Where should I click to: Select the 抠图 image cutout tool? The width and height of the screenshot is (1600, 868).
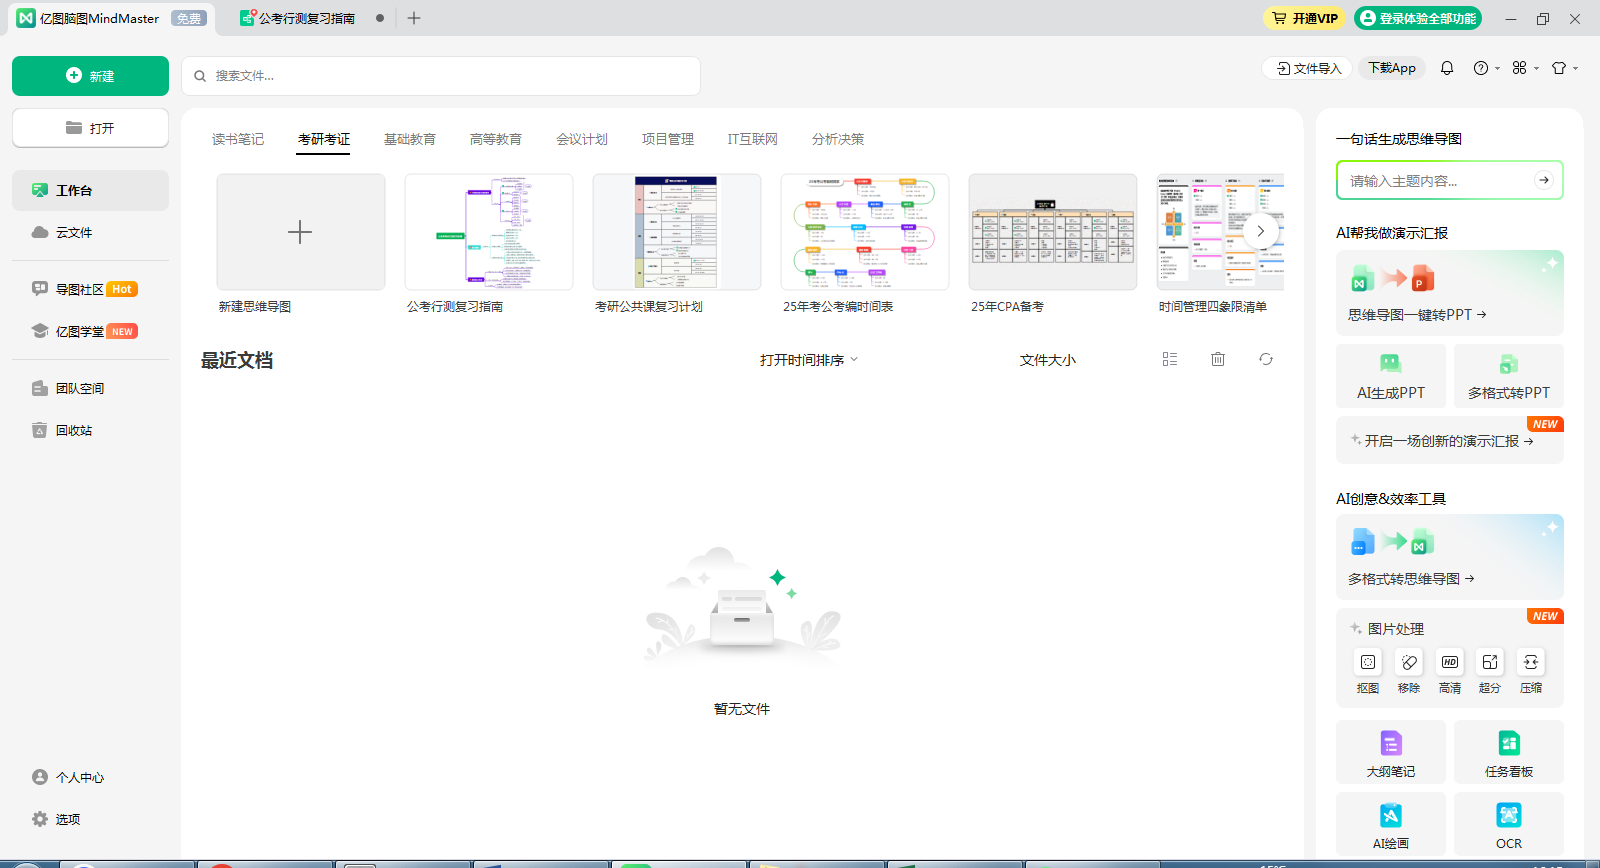point(1368,670)
